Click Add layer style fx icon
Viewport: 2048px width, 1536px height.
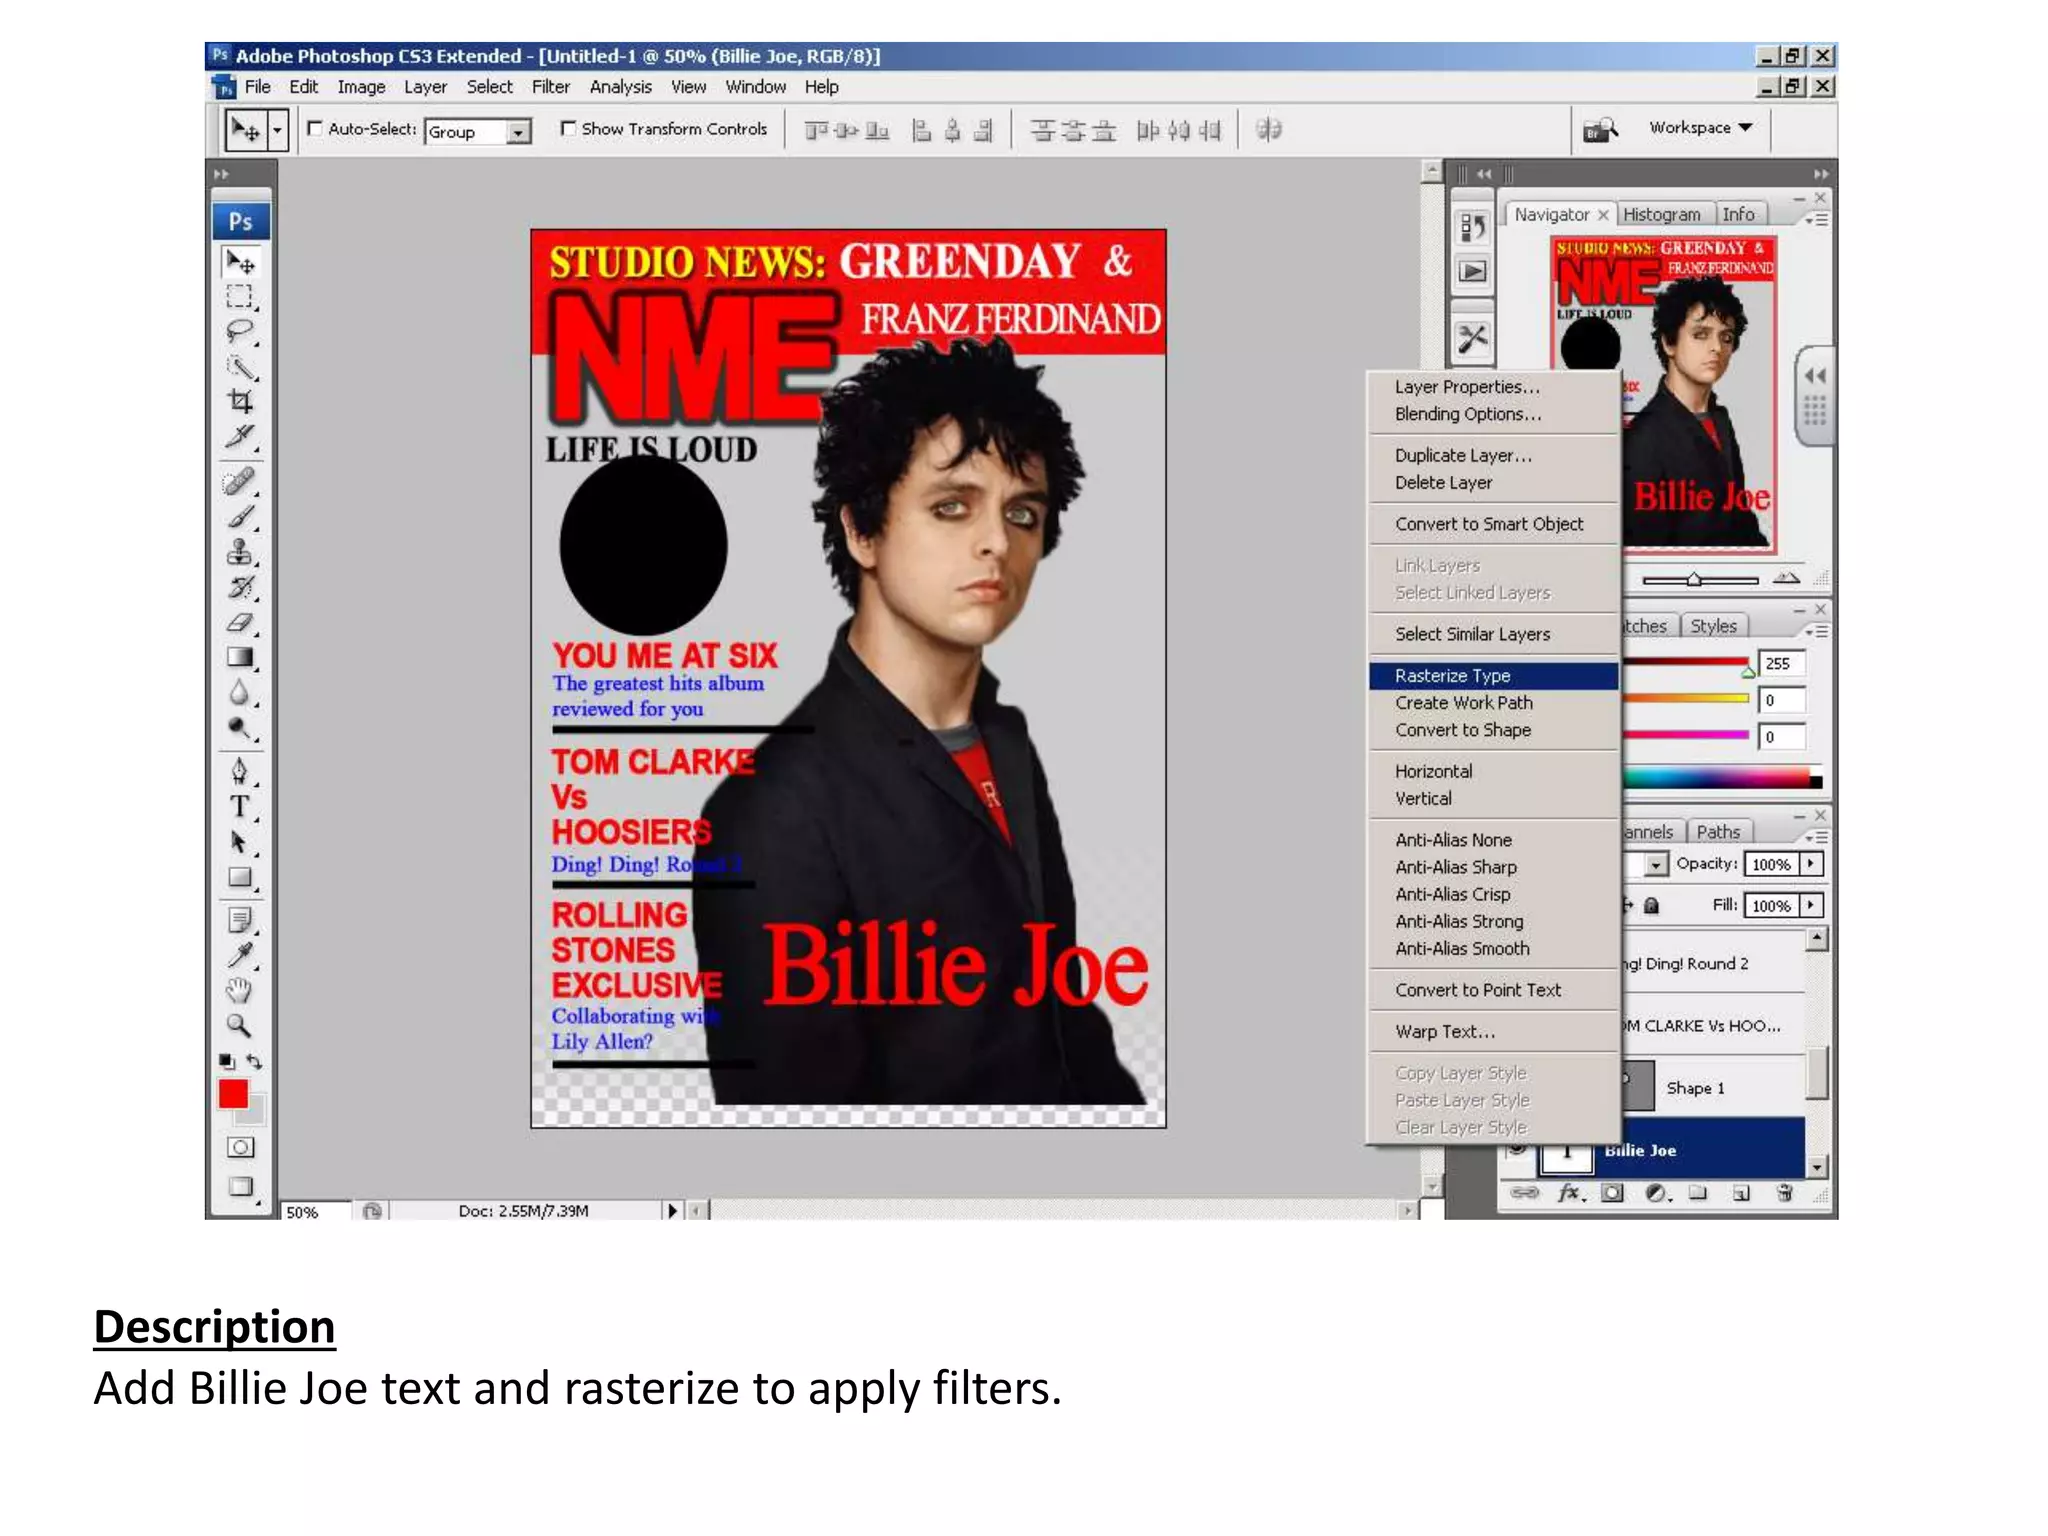click(1571, 1193)
